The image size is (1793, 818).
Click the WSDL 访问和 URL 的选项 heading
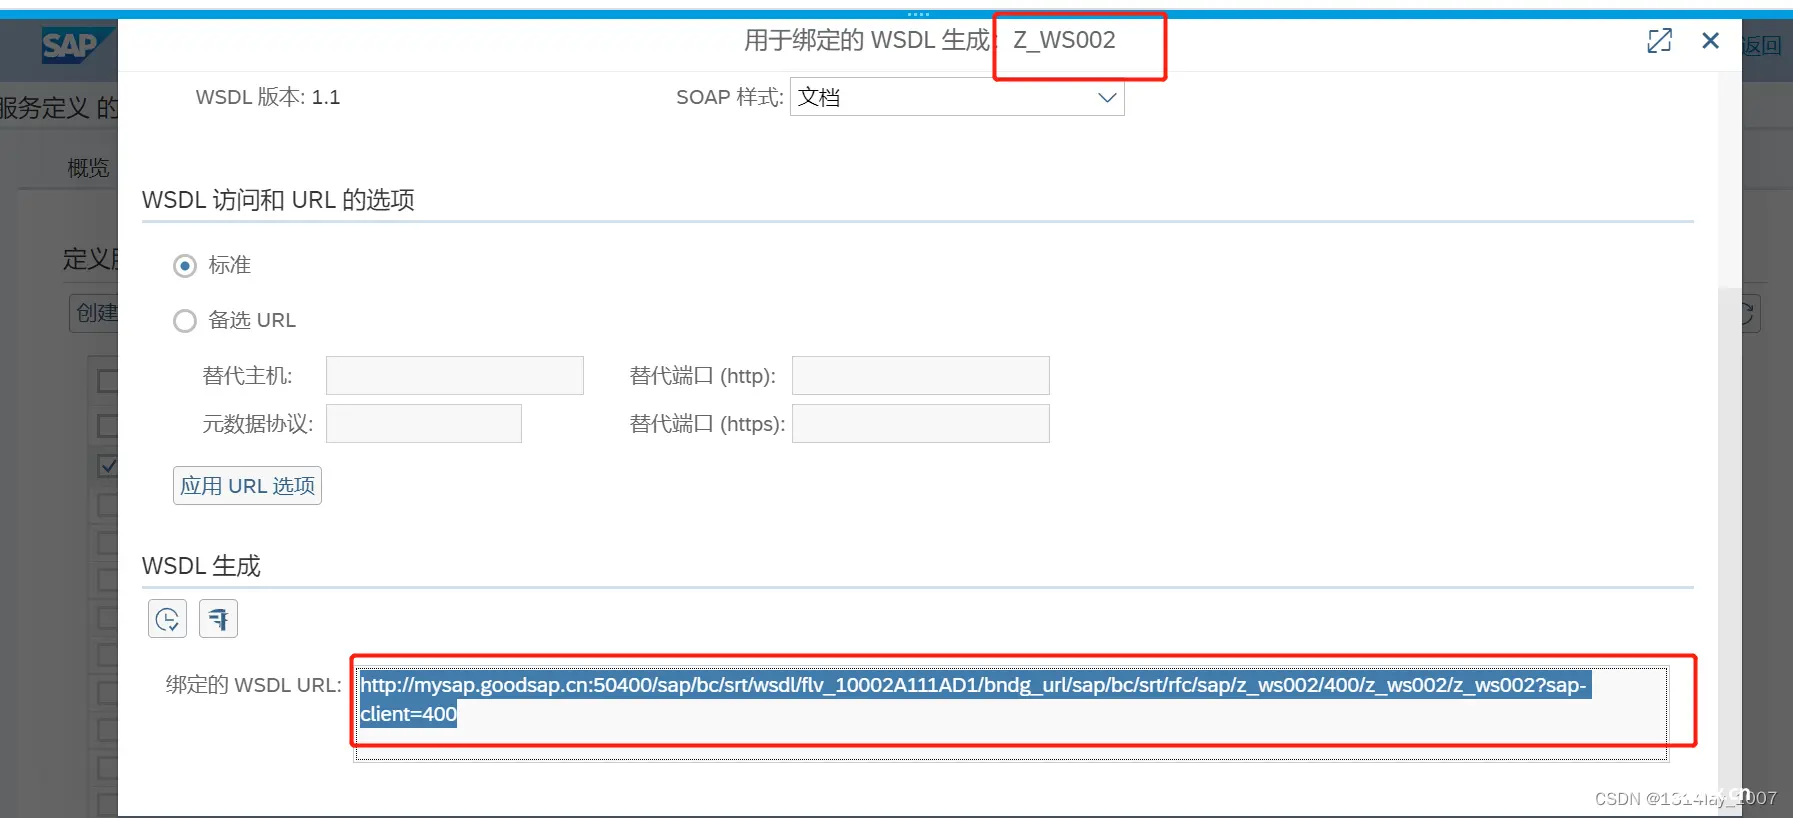tap(278, 200)
